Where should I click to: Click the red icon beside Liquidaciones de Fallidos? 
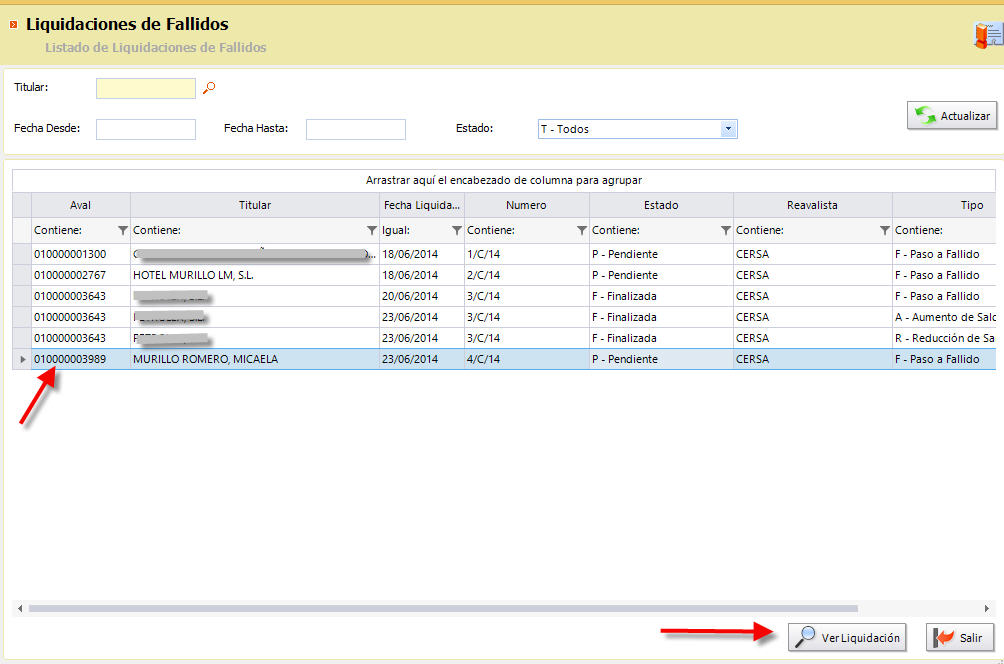[13, 24]
